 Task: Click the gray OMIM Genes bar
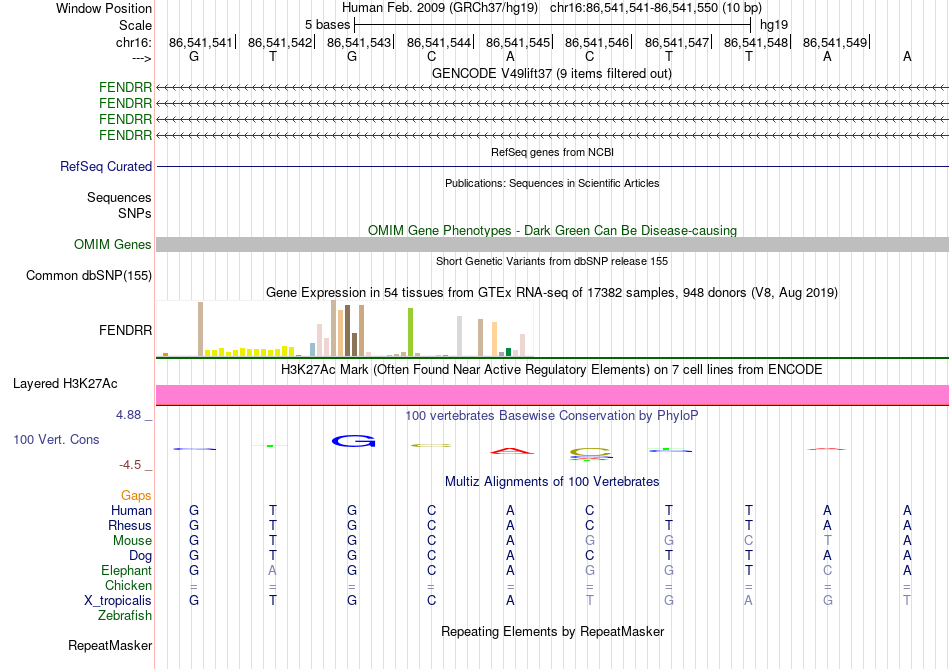click(552, 244)
